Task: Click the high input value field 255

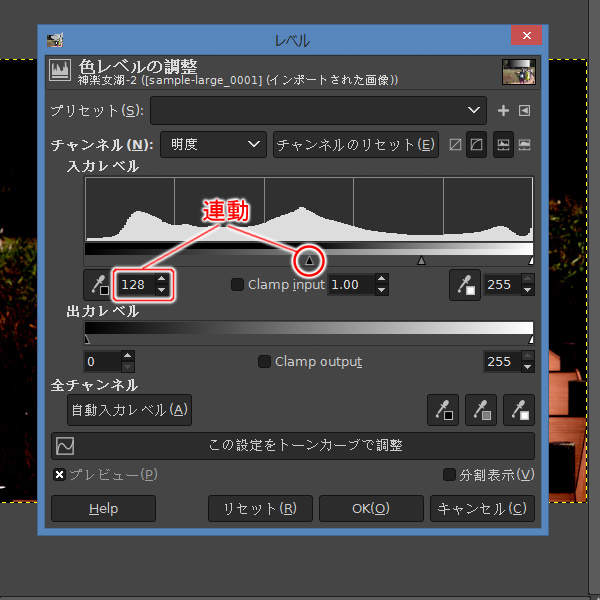Action: [503, 285]
